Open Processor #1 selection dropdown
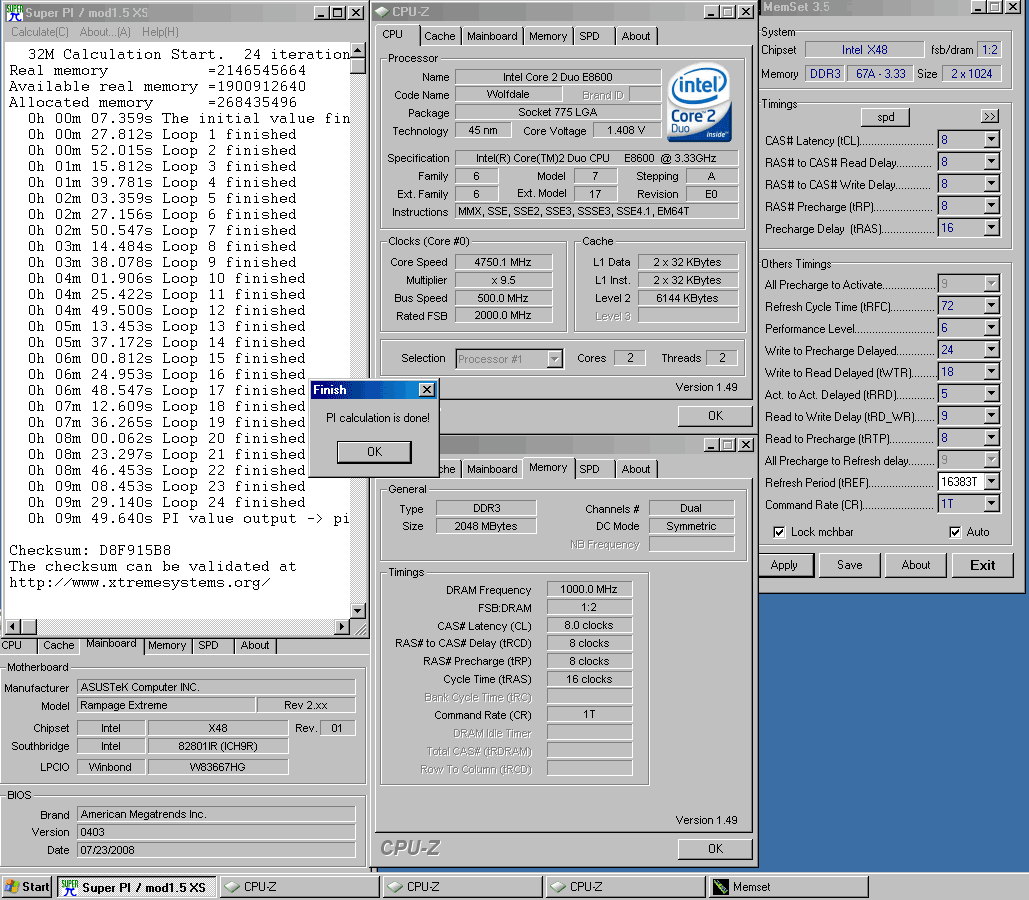 pyautogui.click(x=555, y=358)
